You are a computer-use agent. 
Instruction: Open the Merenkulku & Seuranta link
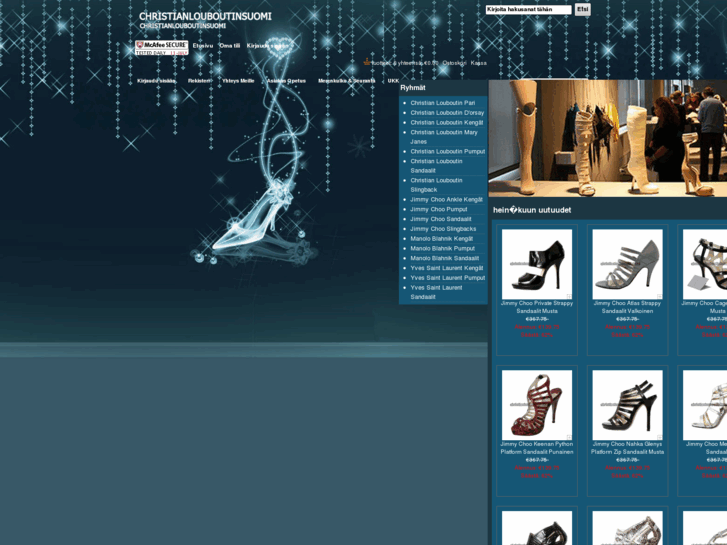[x=347, y=81]
